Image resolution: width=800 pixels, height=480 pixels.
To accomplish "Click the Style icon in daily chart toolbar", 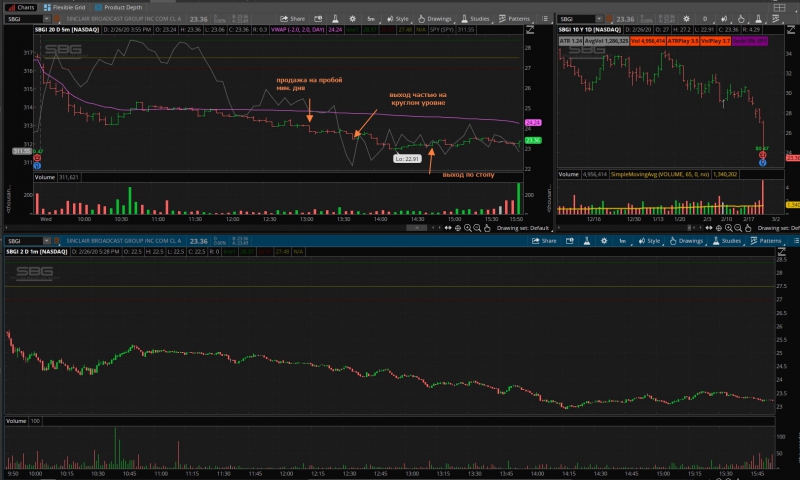I will point(724,19).
